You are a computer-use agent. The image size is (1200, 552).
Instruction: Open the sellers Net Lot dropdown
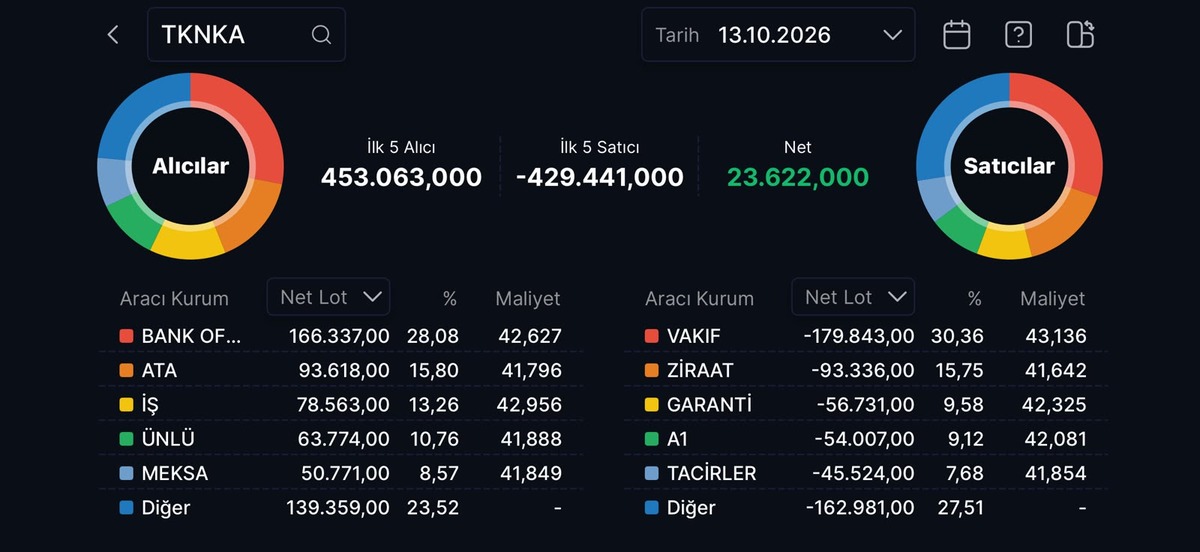(x=853, y=297)
